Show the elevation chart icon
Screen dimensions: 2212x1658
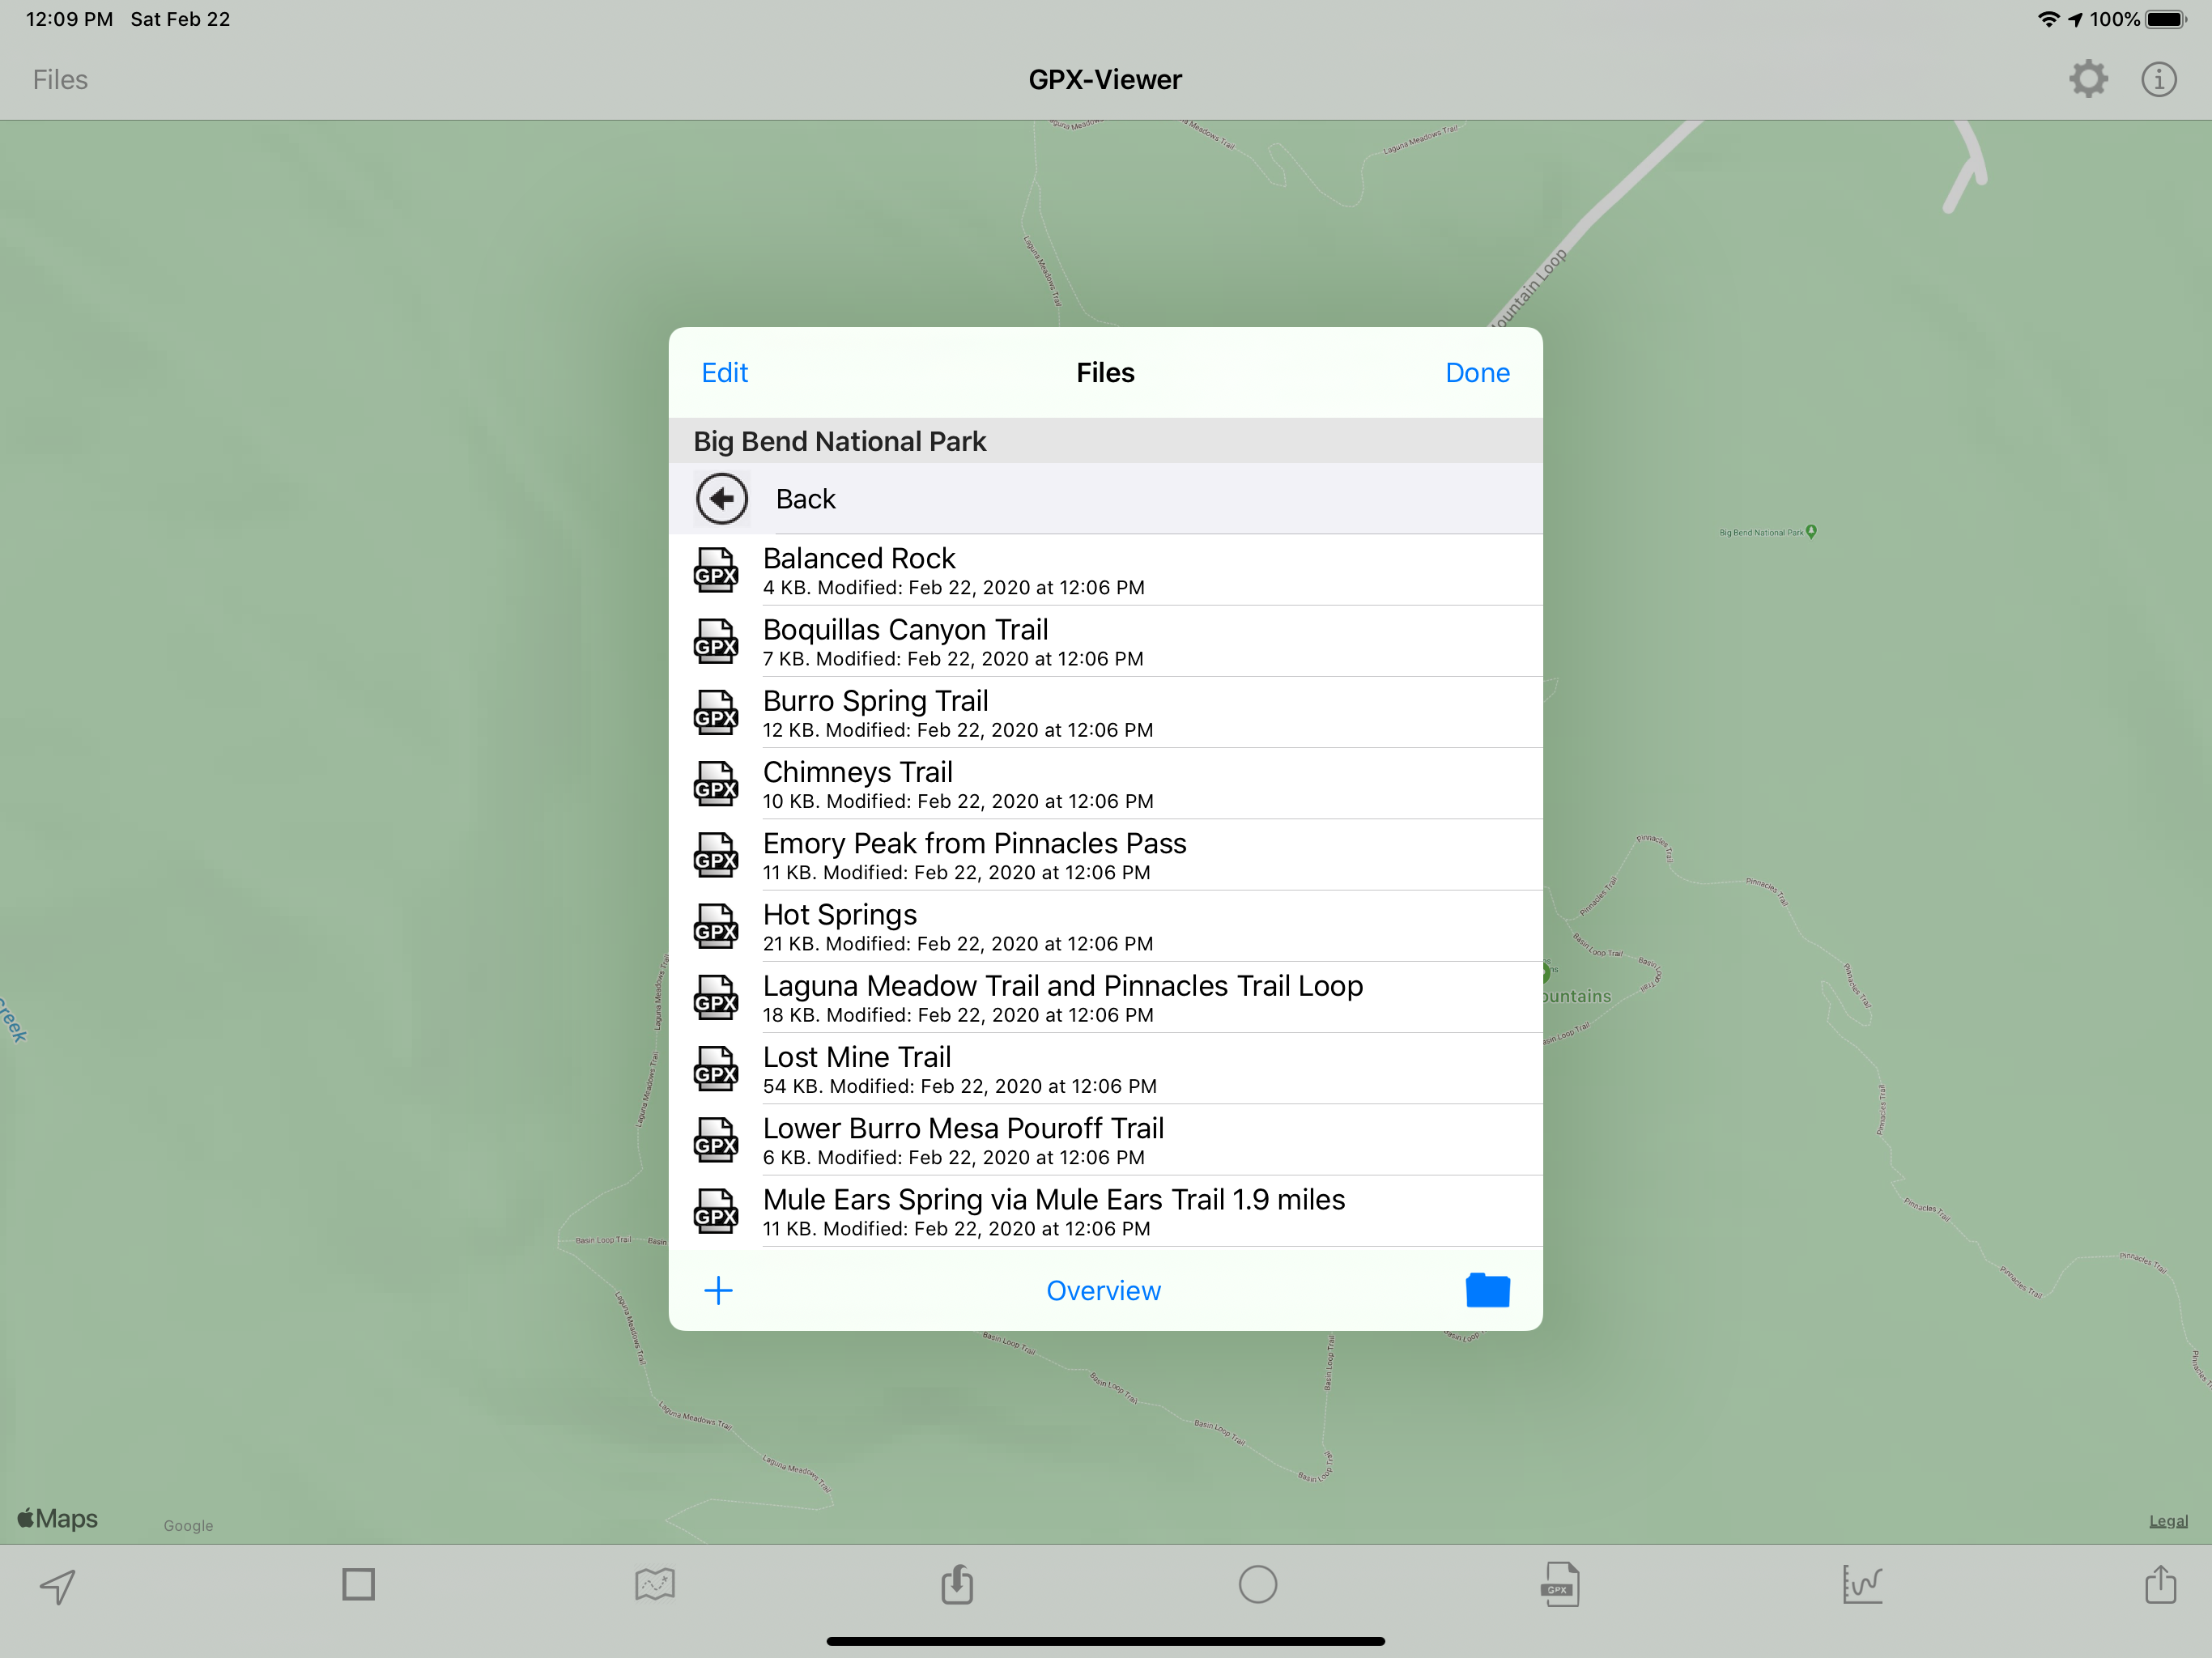[1861, 1584]
